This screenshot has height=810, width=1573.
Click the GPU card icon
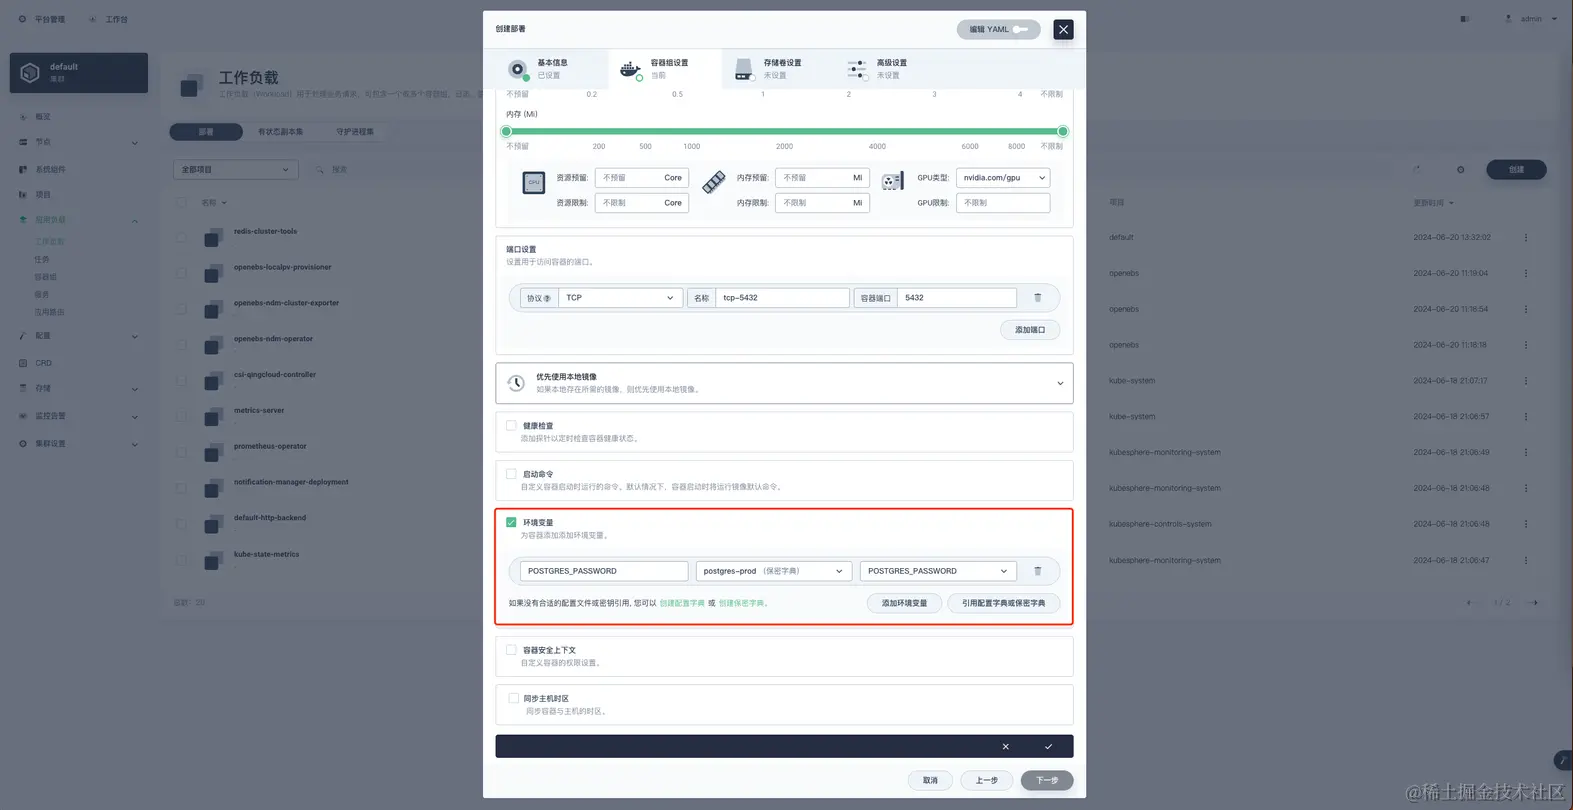tap(892, 182)
